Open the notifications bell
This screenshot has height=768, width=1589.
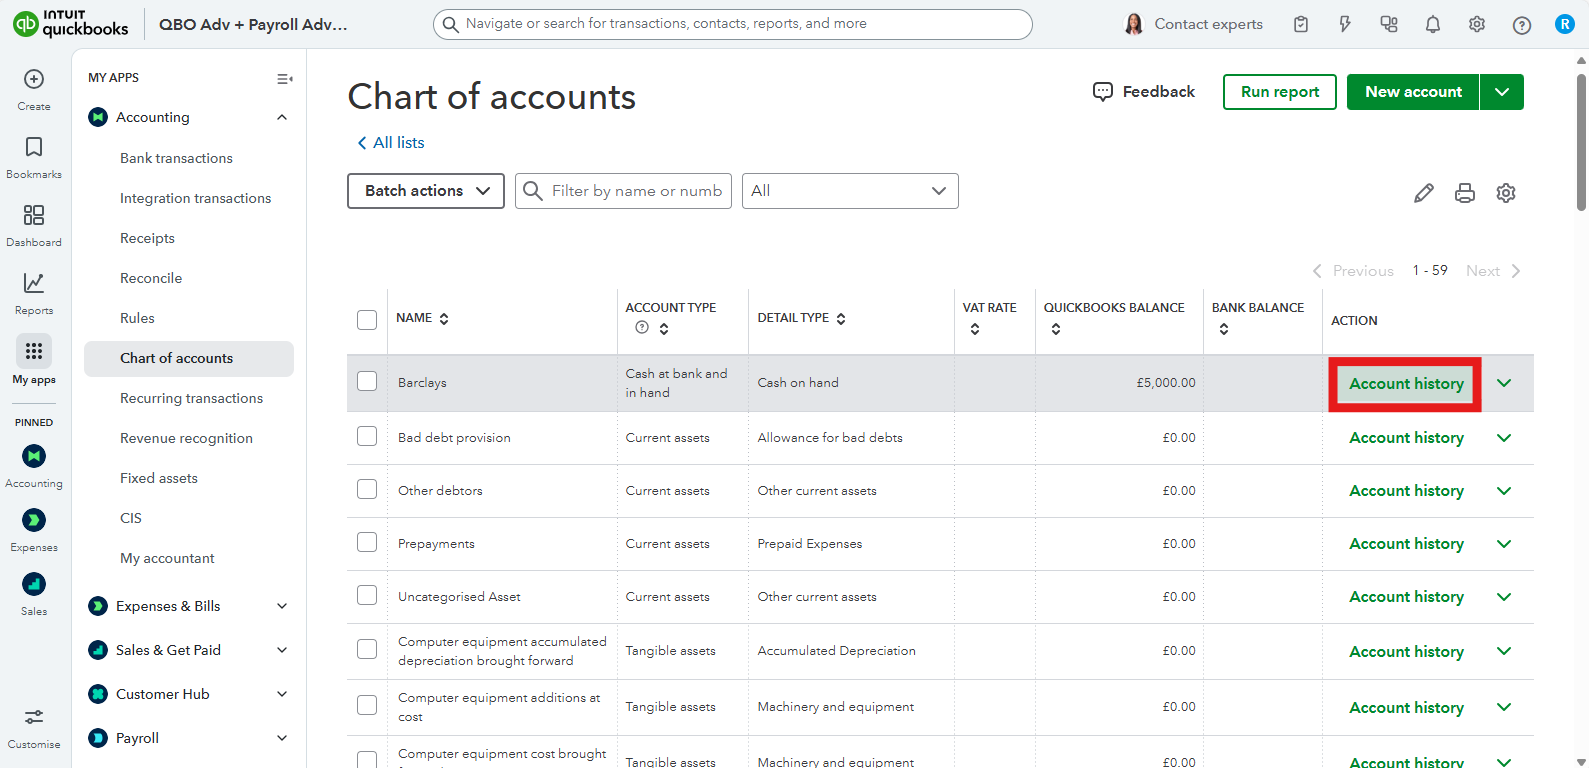[1432, 25]
